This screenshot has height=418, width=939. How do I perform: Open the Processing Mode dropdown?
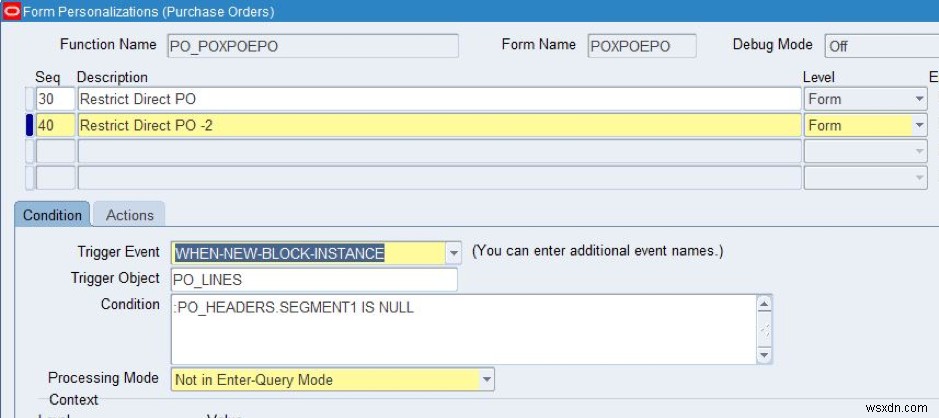coord(487,380)
